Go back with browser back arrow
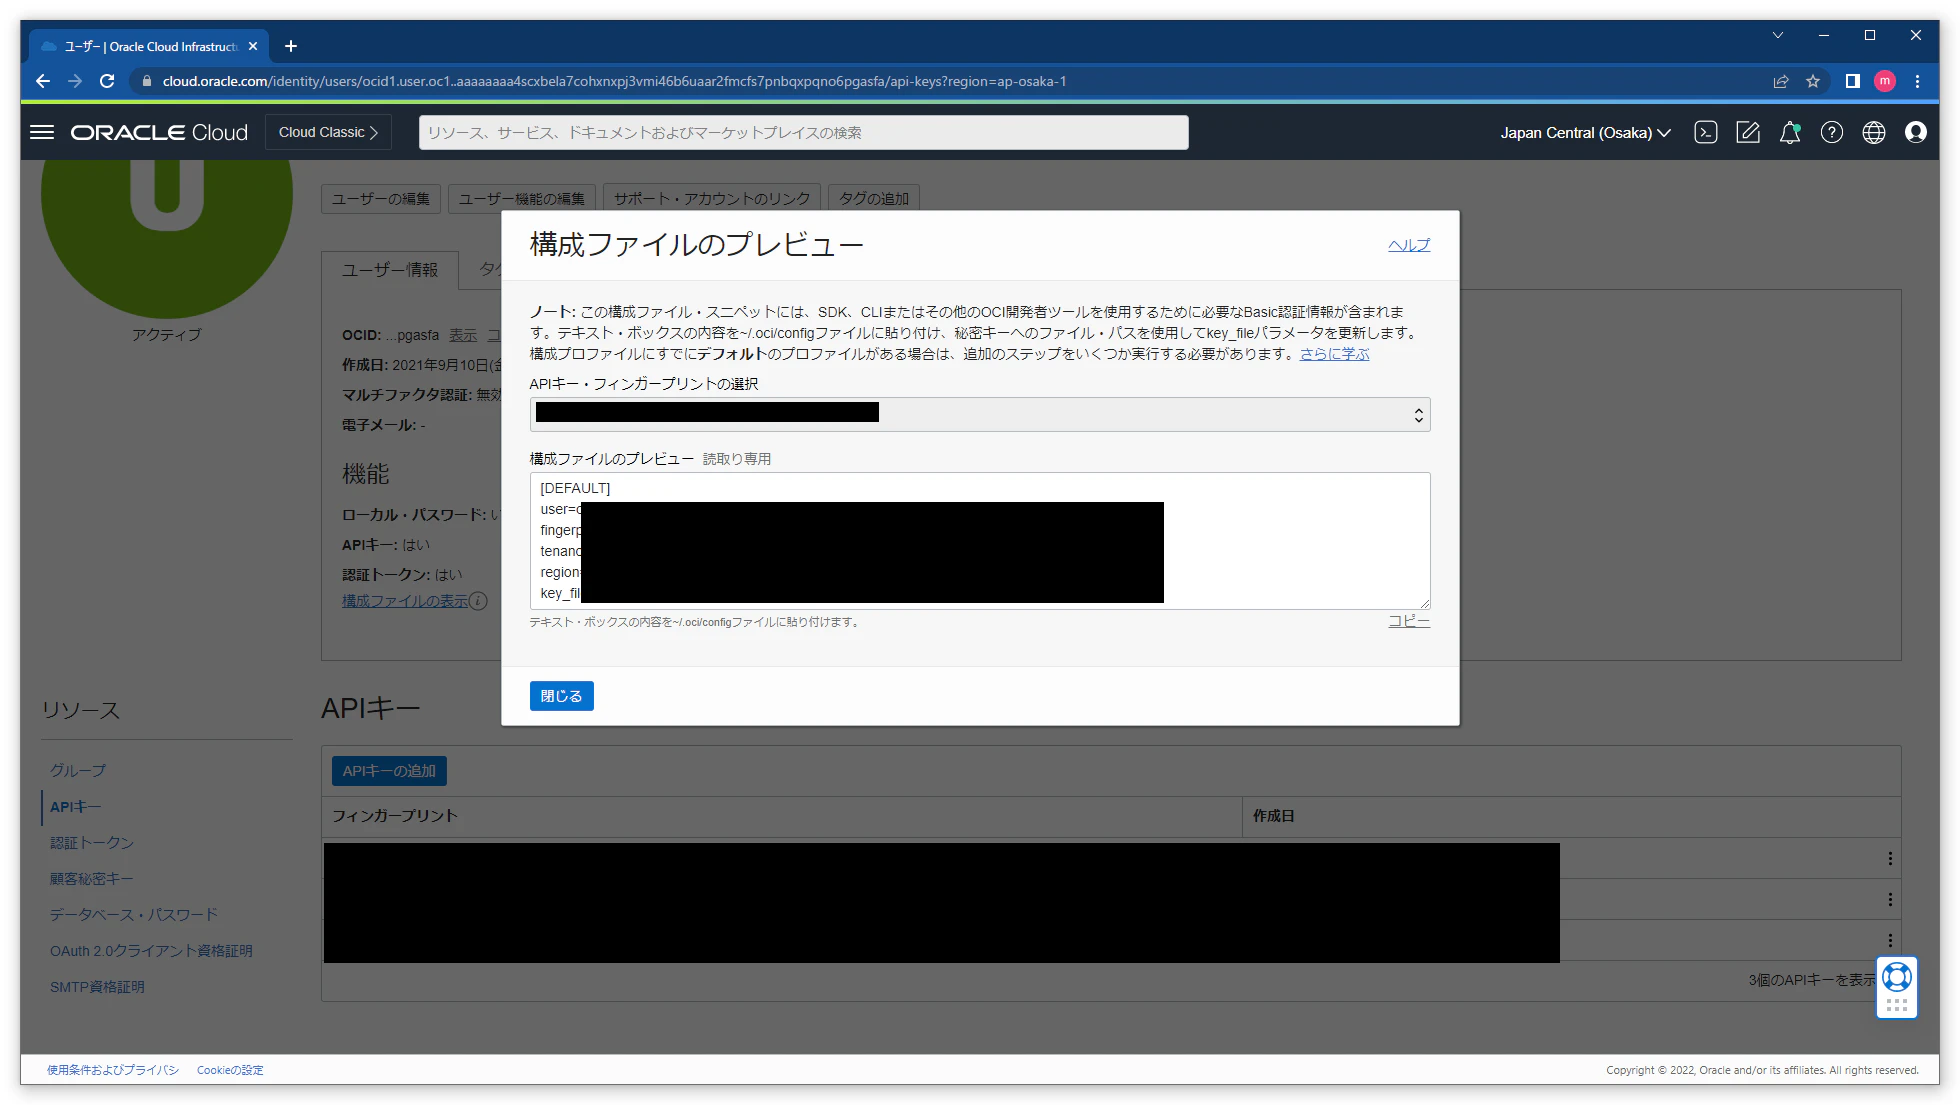The height and width of the screenshot is (1105, 1960). coord(42,81)
